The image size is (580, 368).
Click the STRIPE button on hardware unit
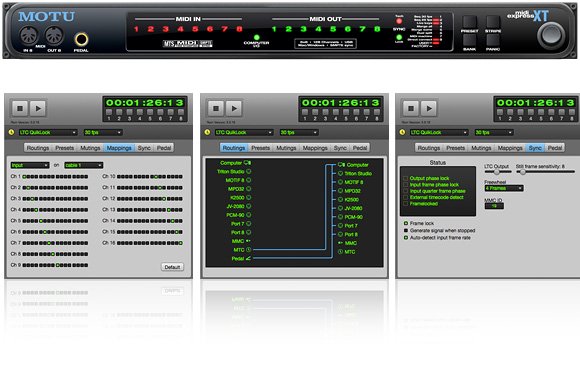(493, 22)
